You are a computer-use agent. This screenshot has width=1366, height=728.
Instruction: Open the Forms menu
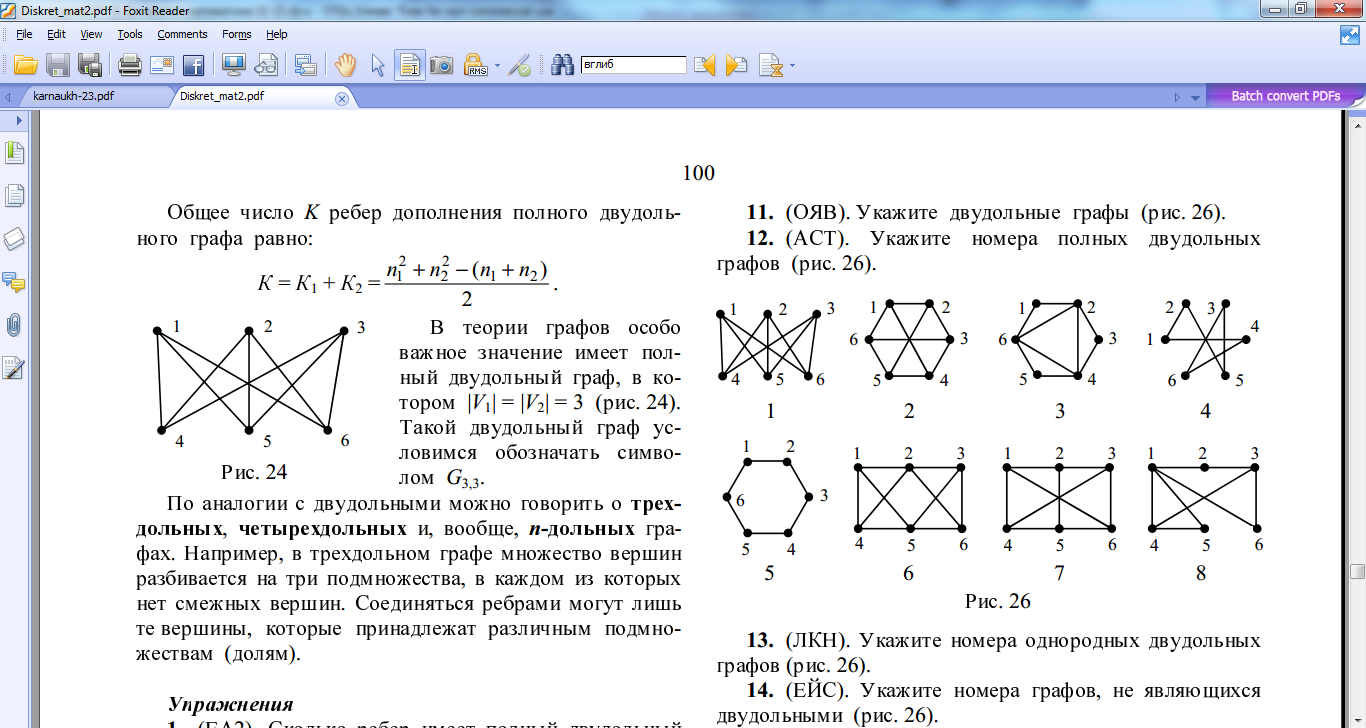point(237,34)
